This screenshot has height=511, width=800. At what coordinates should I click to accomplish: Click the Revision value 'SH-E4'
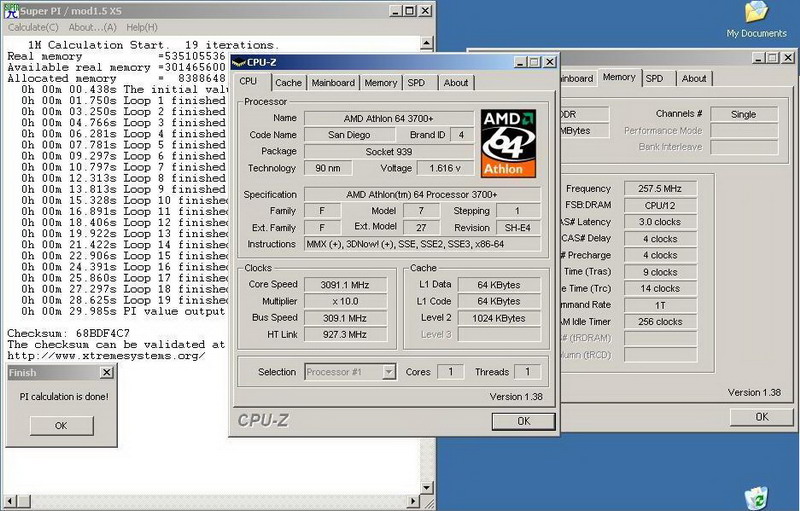[518, 227]
